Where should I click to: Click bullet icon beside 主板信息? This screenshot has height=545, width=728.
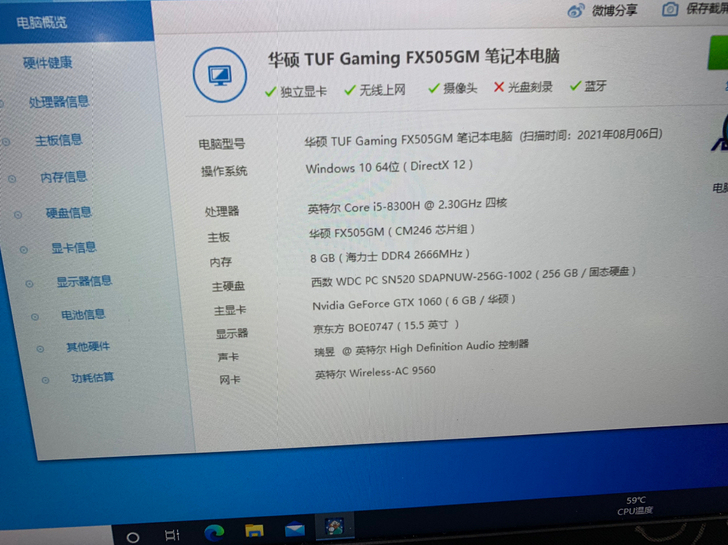coord(6,142)
